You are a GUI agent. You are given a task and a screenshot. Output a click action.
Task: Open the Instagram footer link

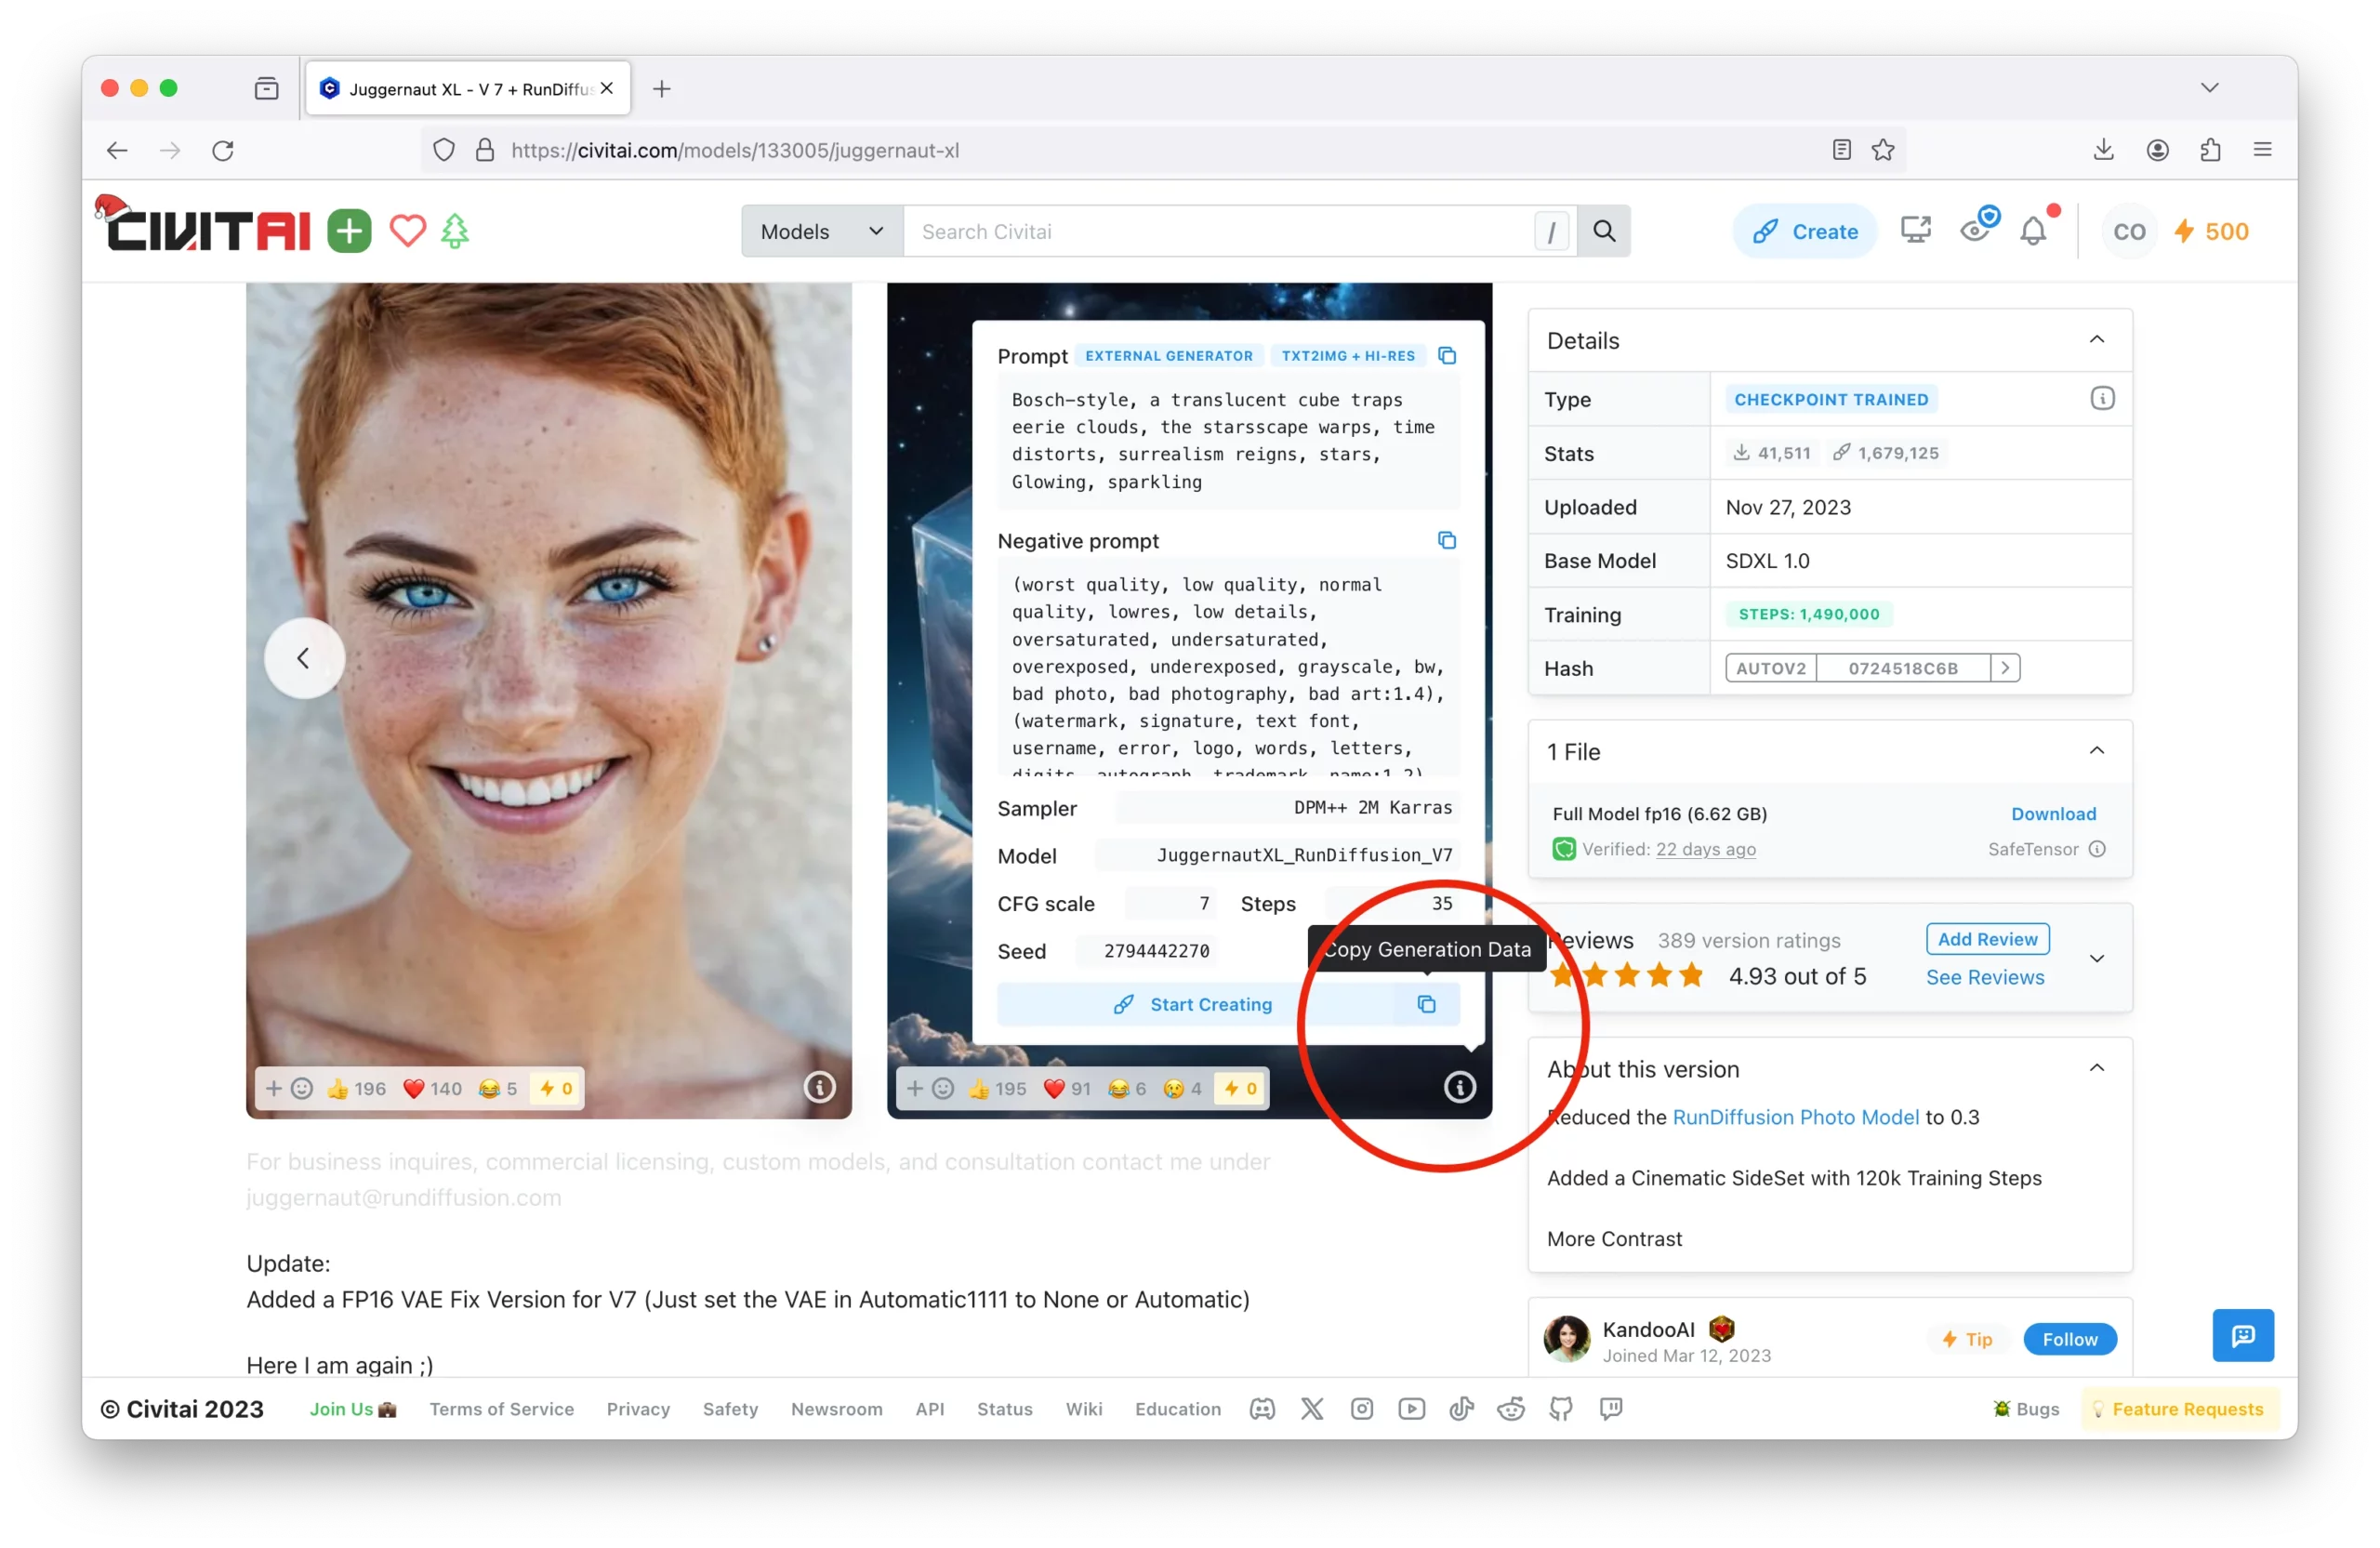tap(1362, 1409)
